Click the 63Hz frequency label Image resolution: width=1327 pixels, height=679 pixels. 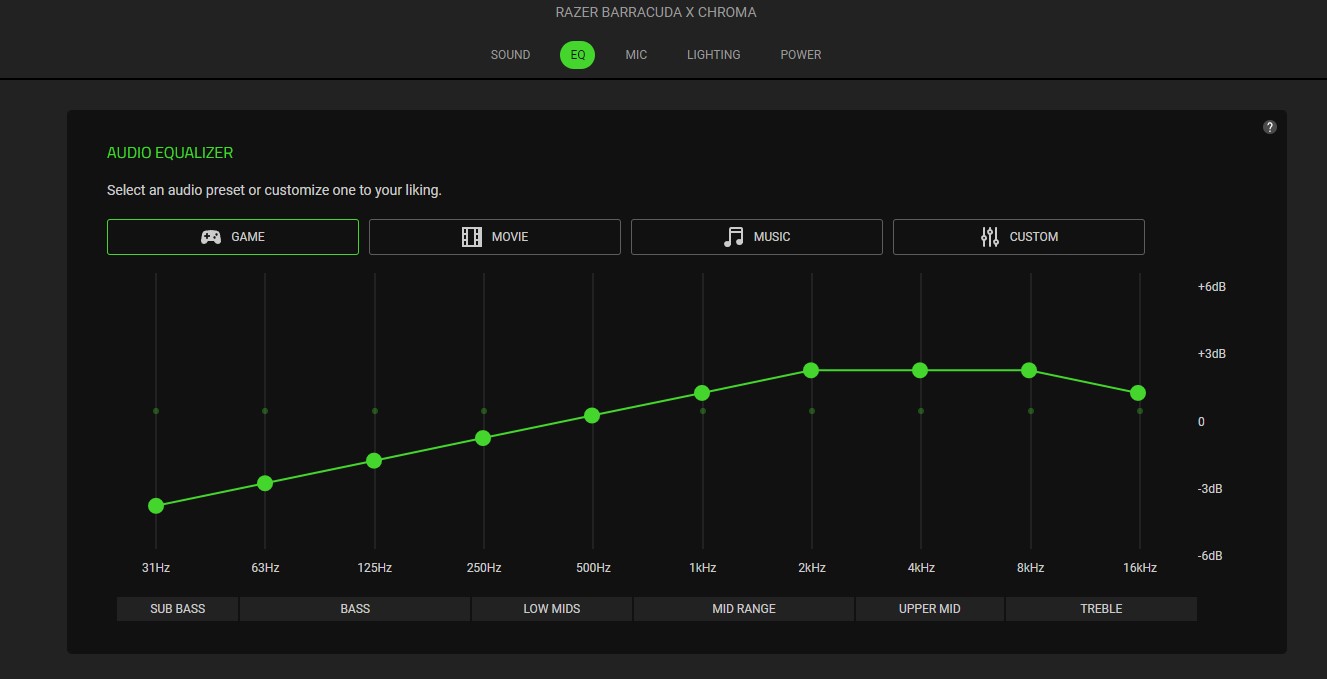(265, 568)
